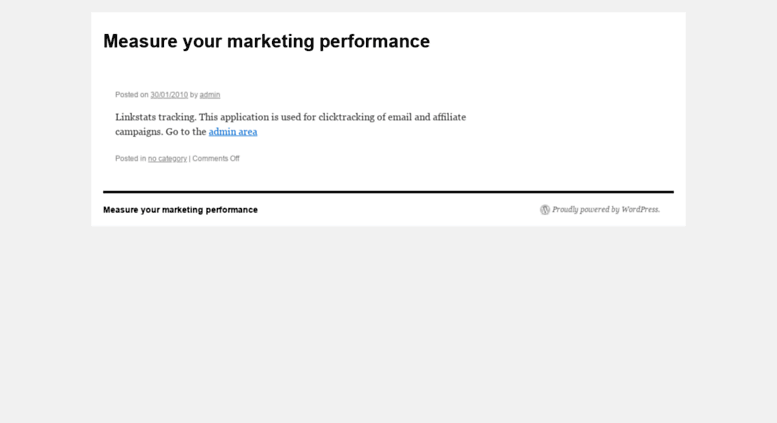Click the words 'Linkstats tracking.' in post
Viewport: 777px width, 423px height.
156,117
